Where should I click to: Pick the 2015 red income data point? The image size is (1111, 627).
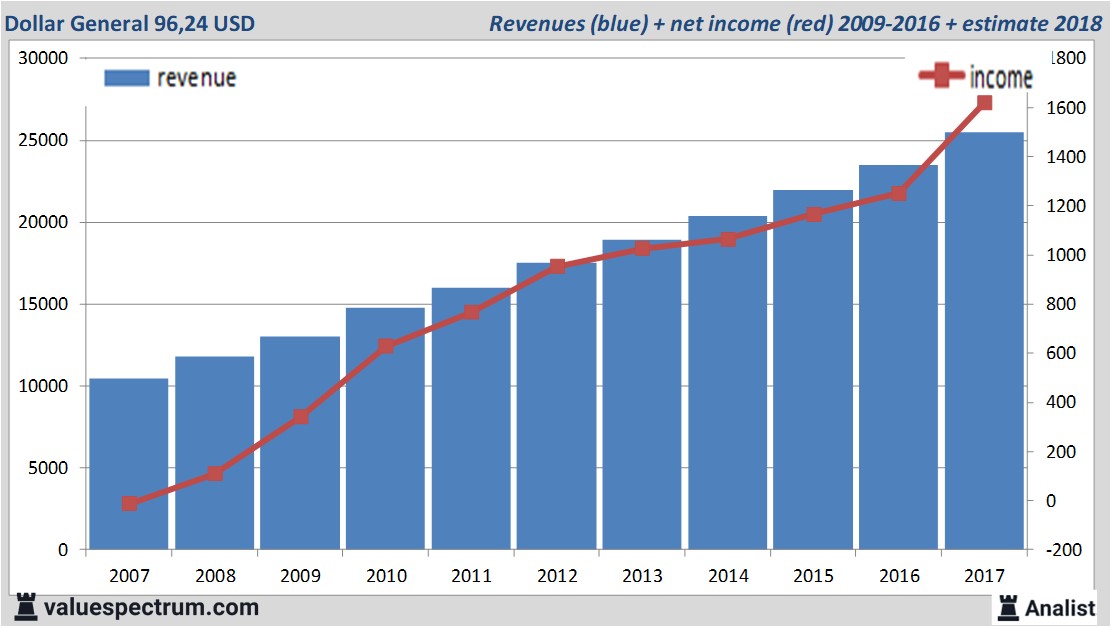[813, 214]
